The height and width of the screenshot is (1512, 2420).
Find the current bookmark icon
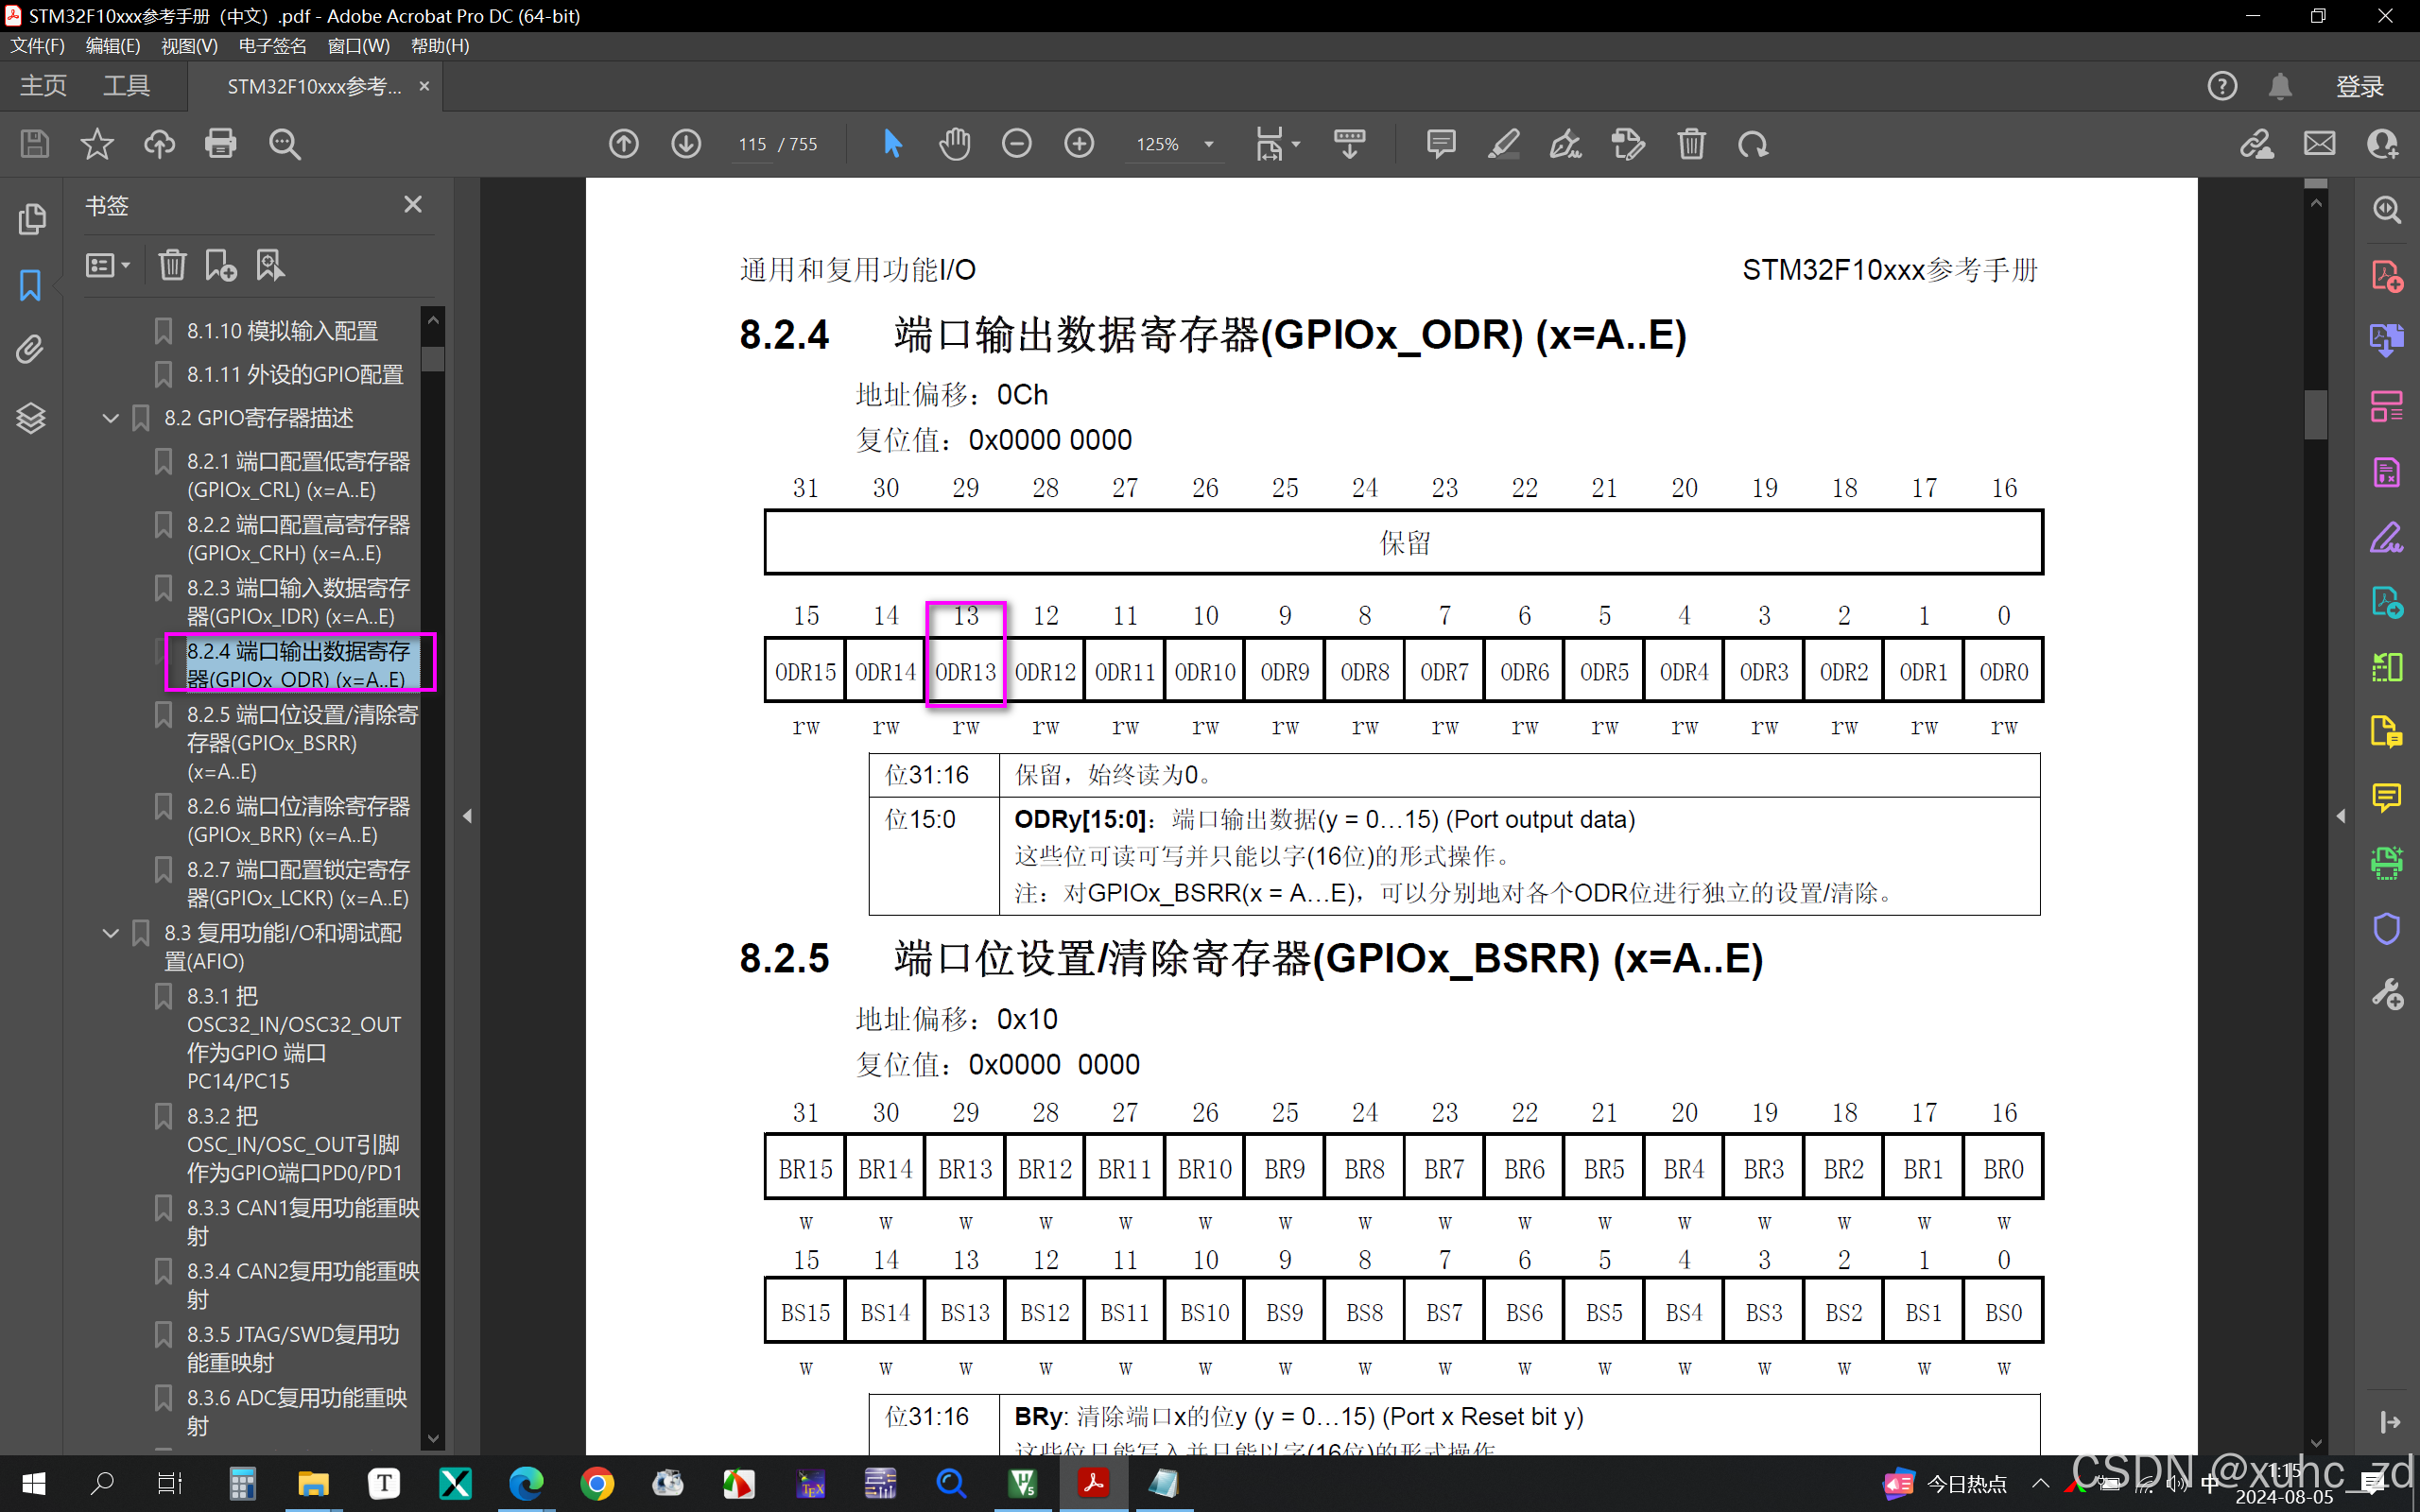[270, 265]
